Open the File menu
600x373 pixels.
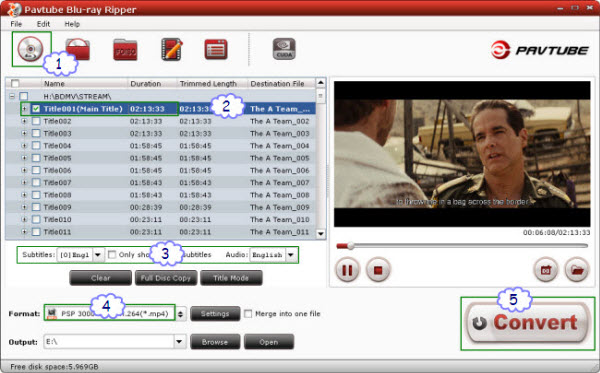(x=16, y=24)
